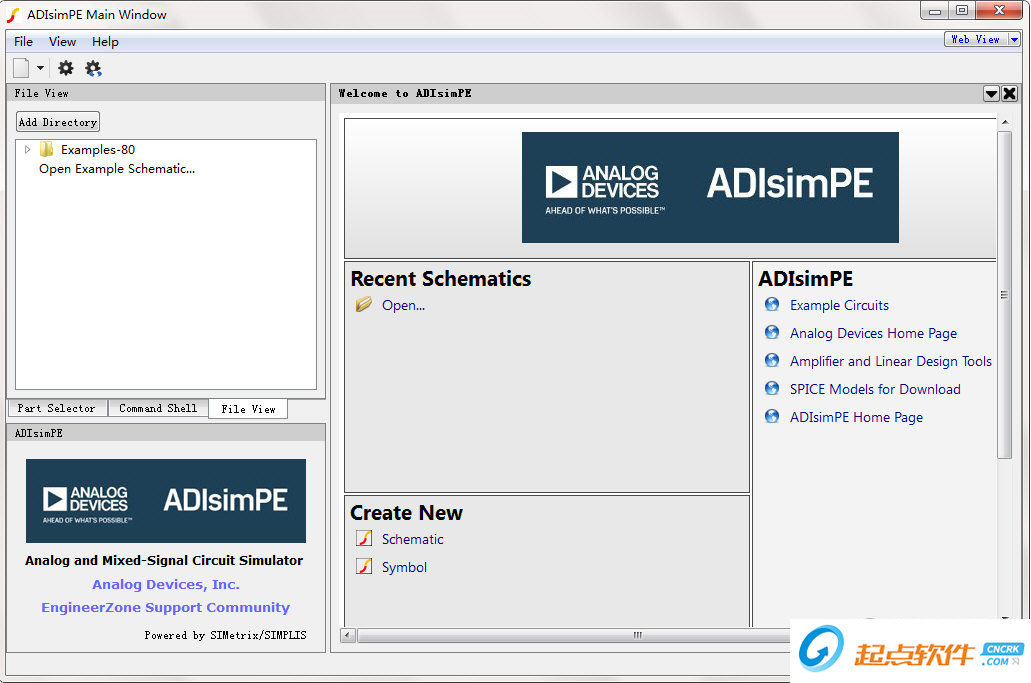Open the dropdown arrow beside new document icon

[40, 68]
